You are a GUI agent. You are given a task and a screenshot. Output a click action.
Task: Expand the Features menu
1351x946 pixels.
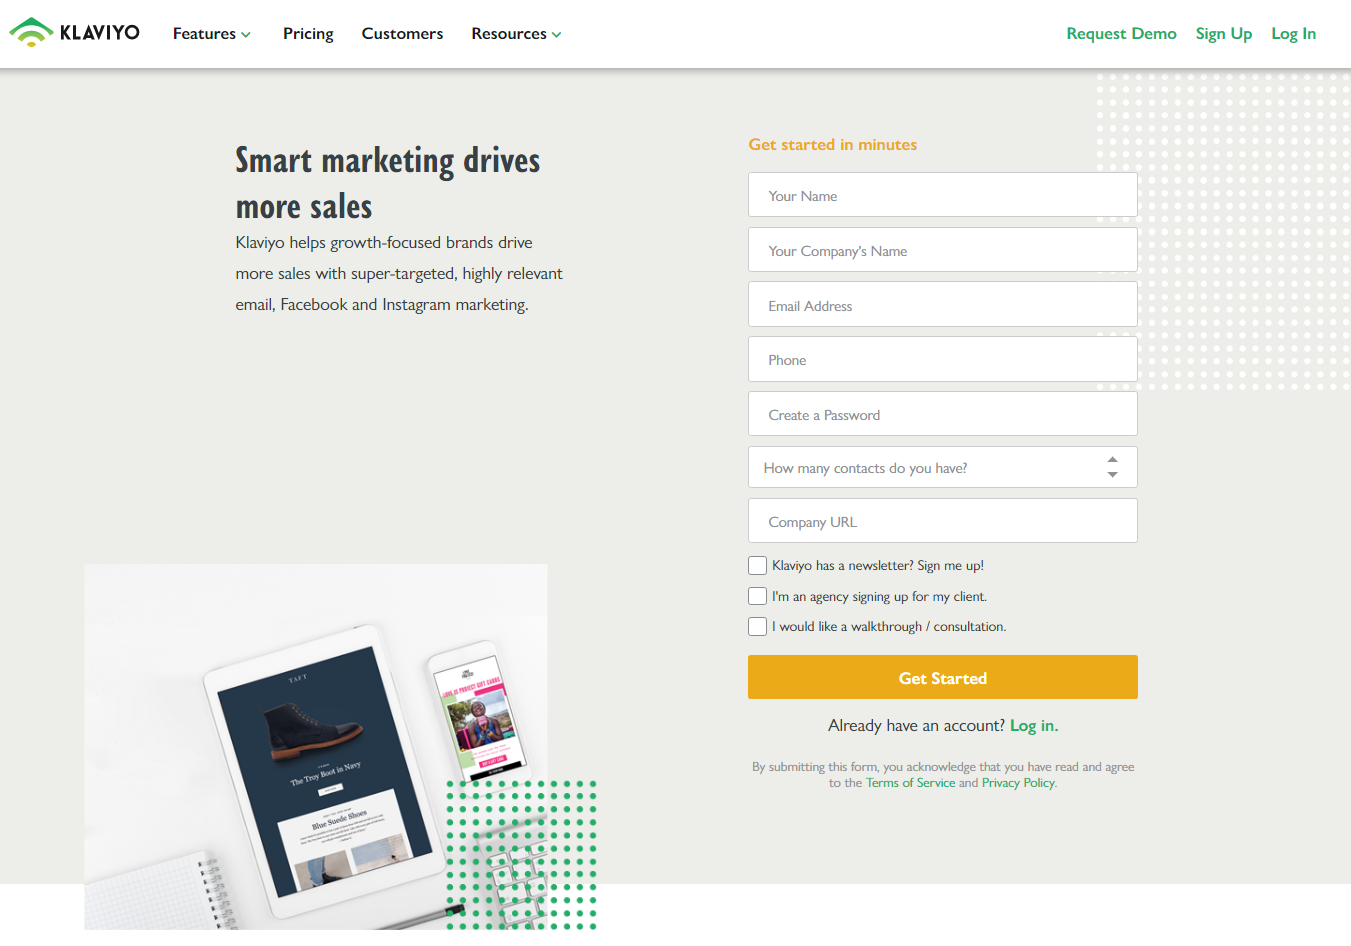pyautogui.click(x=211, y=34)
